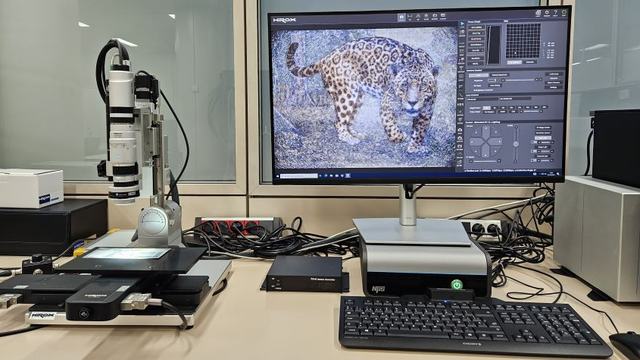The image size is (640, 360).
Task: Click the lower-left diagonal stage arrow
Action: [x=476, y=152]
